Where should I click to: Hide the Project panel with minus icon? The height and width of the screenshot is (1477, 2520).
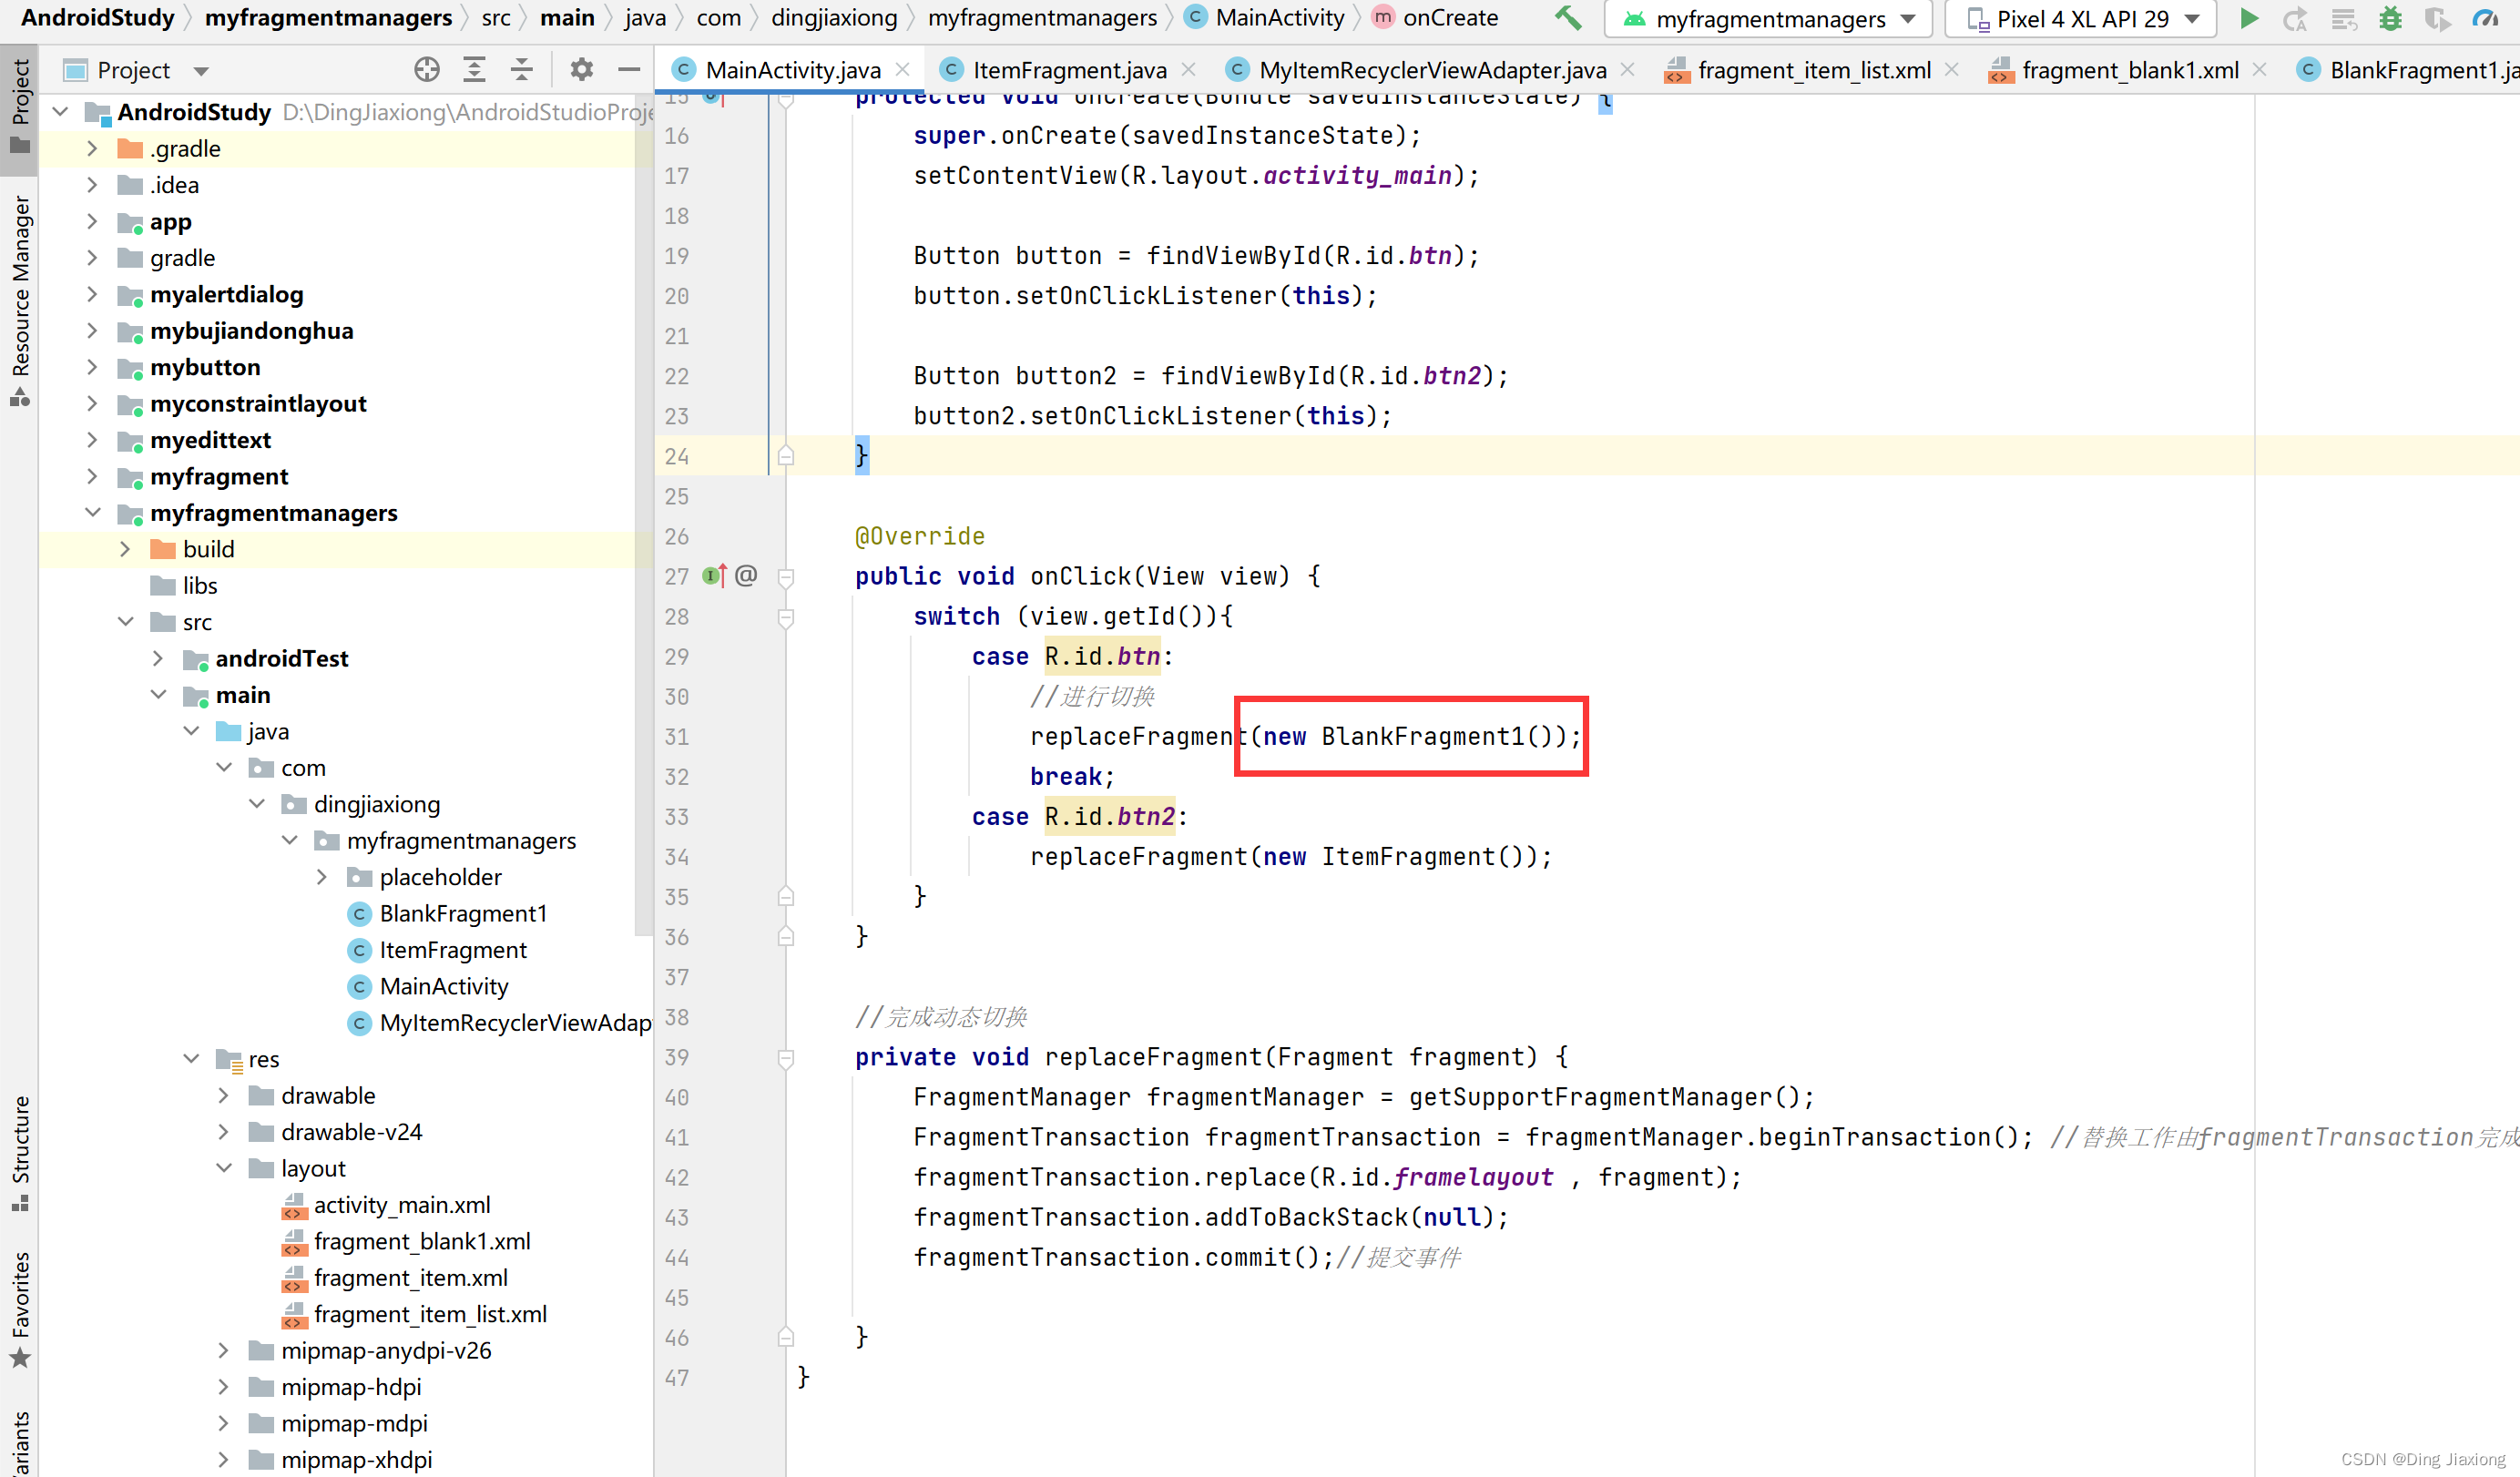tap(629, 69)
